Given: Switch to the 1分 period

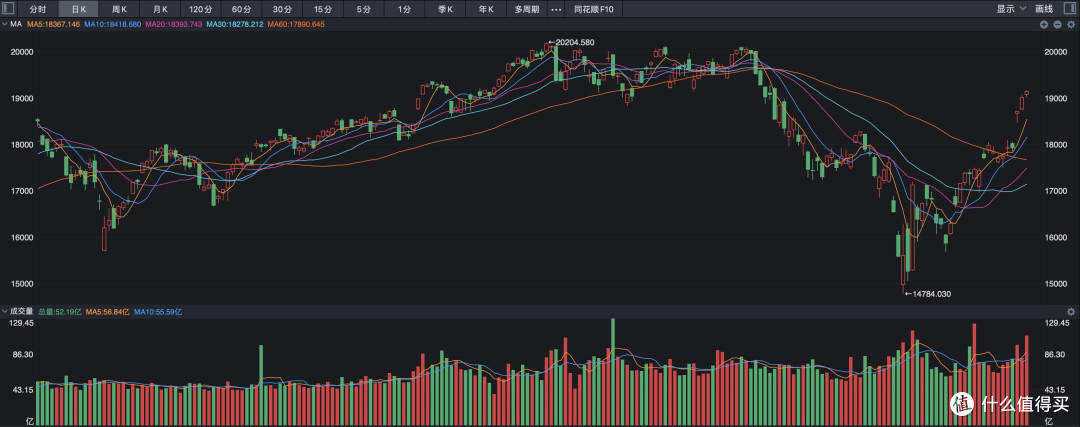Looking at the screenshot, I should tap(404, 9).
